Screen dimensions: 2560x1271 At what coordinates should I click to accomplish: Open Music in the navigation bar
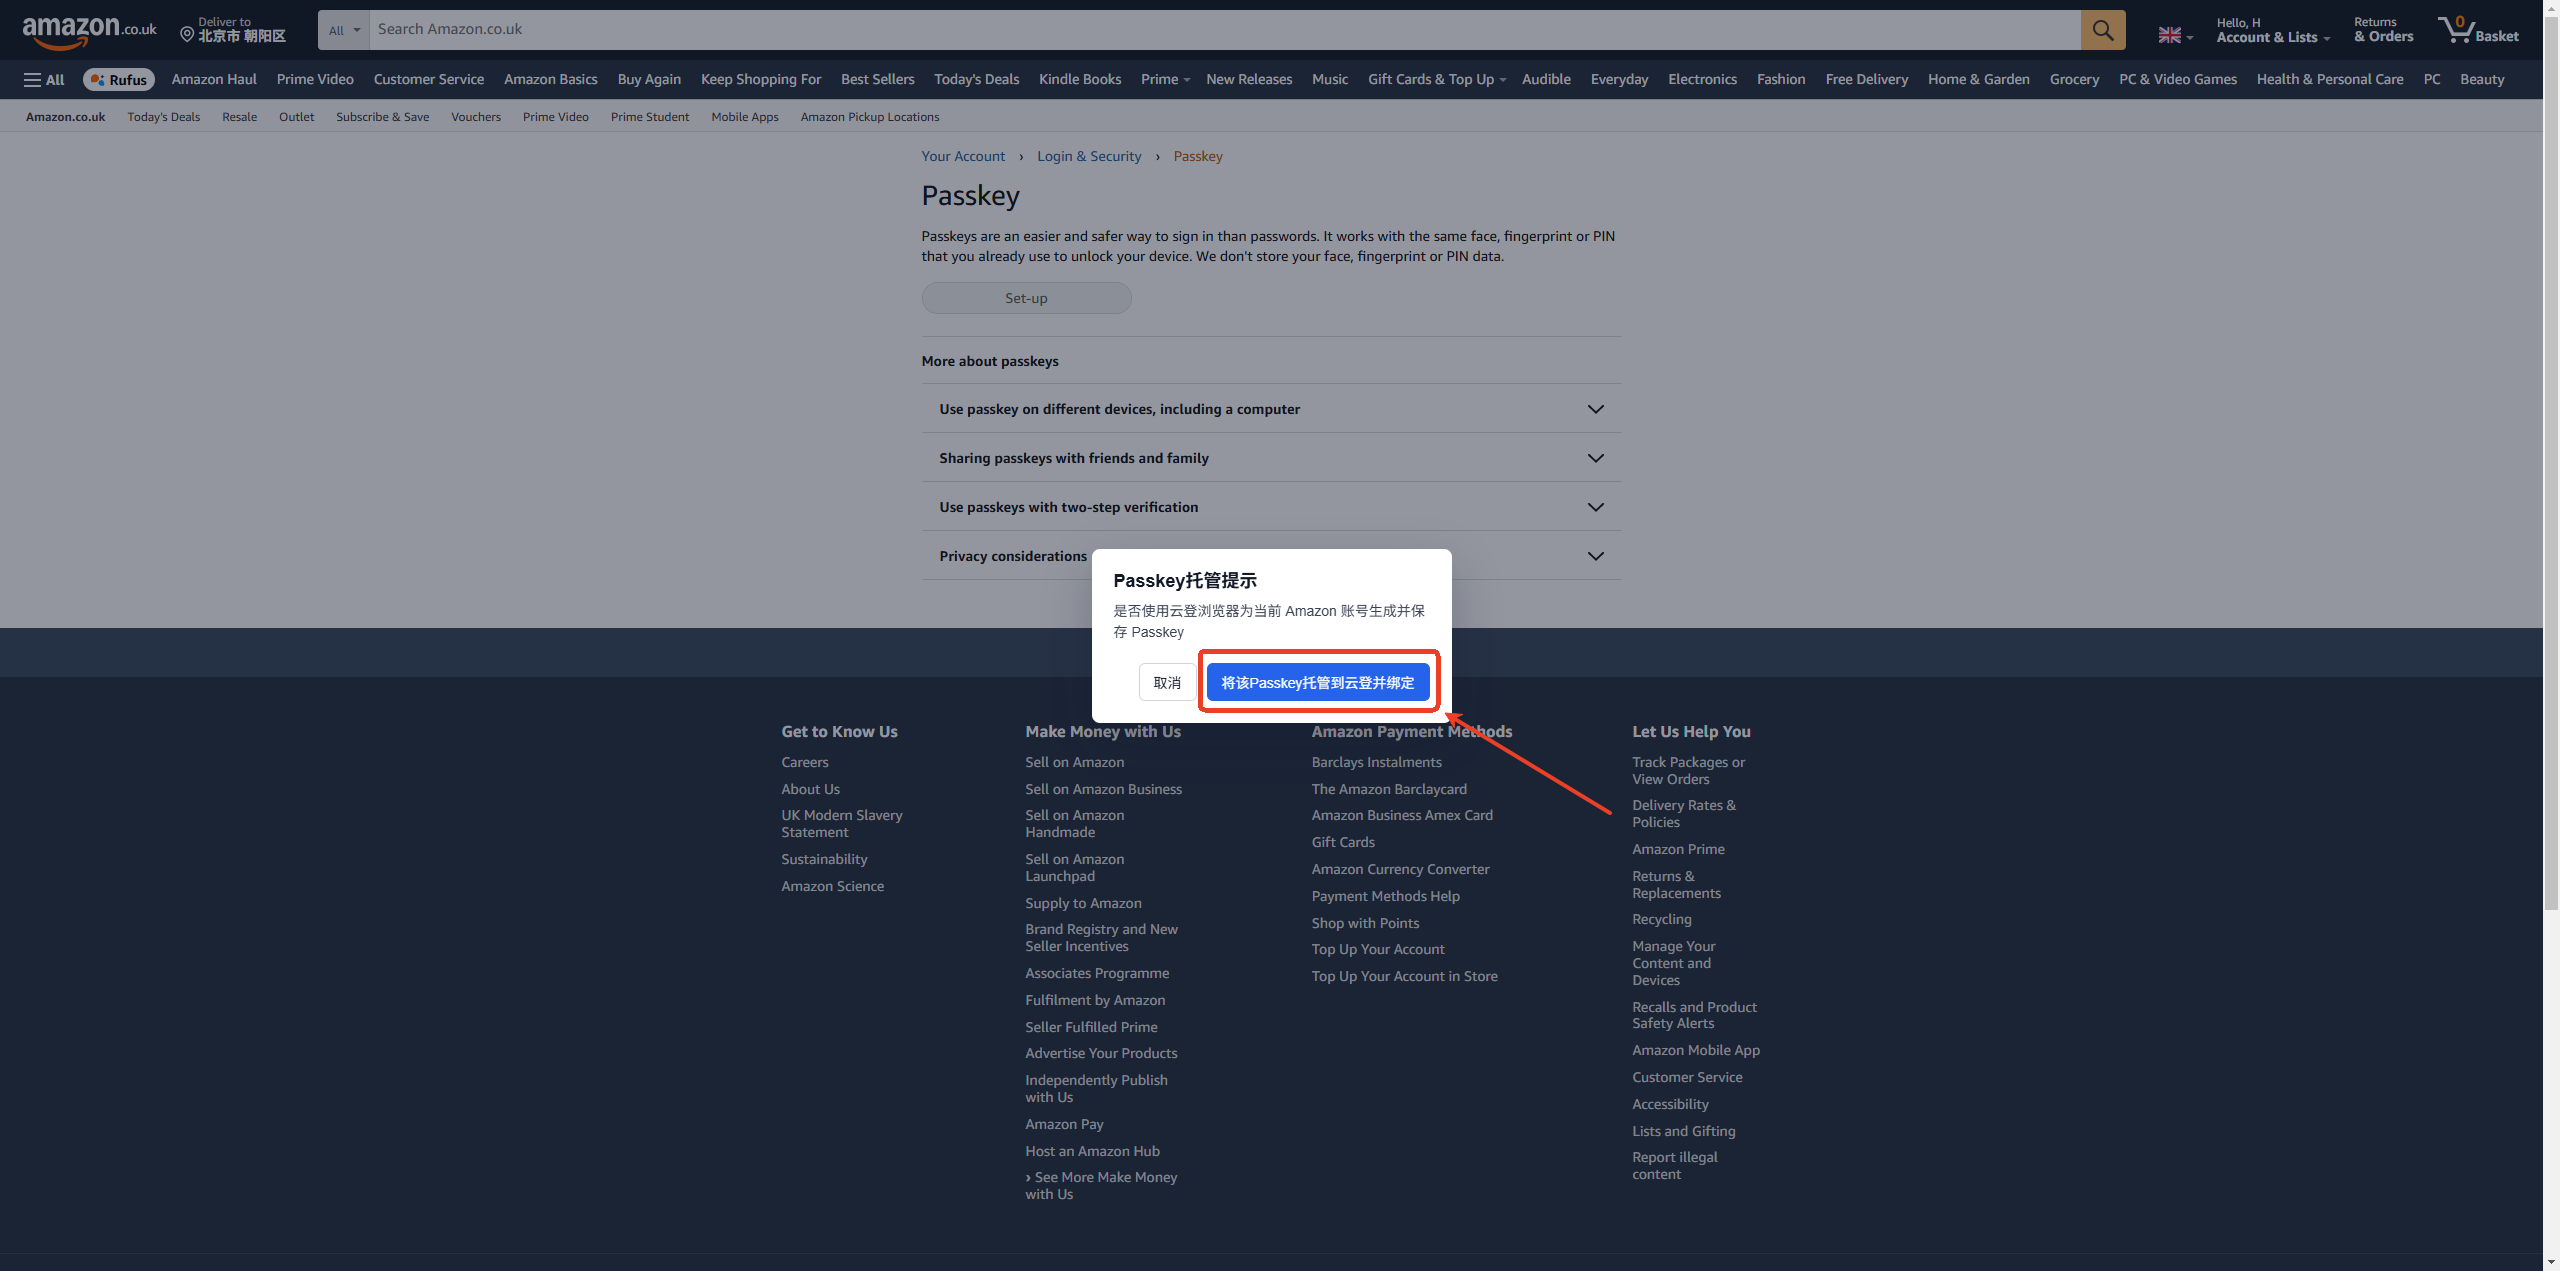click(x=1329, y=80)
